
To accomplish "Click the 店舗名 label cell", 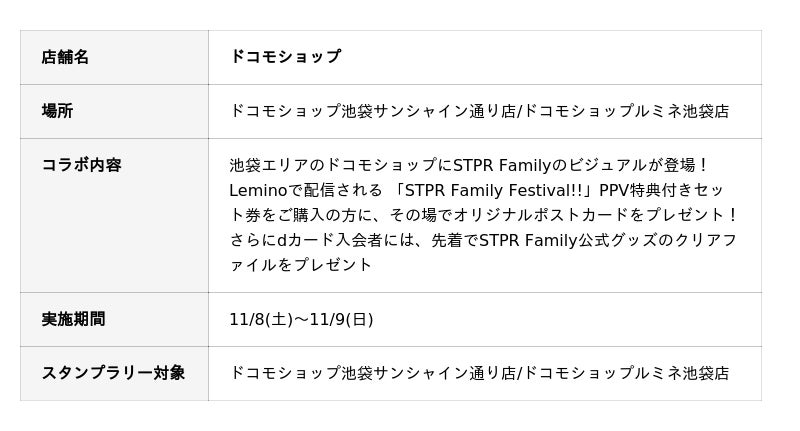I will coord(65,57).
